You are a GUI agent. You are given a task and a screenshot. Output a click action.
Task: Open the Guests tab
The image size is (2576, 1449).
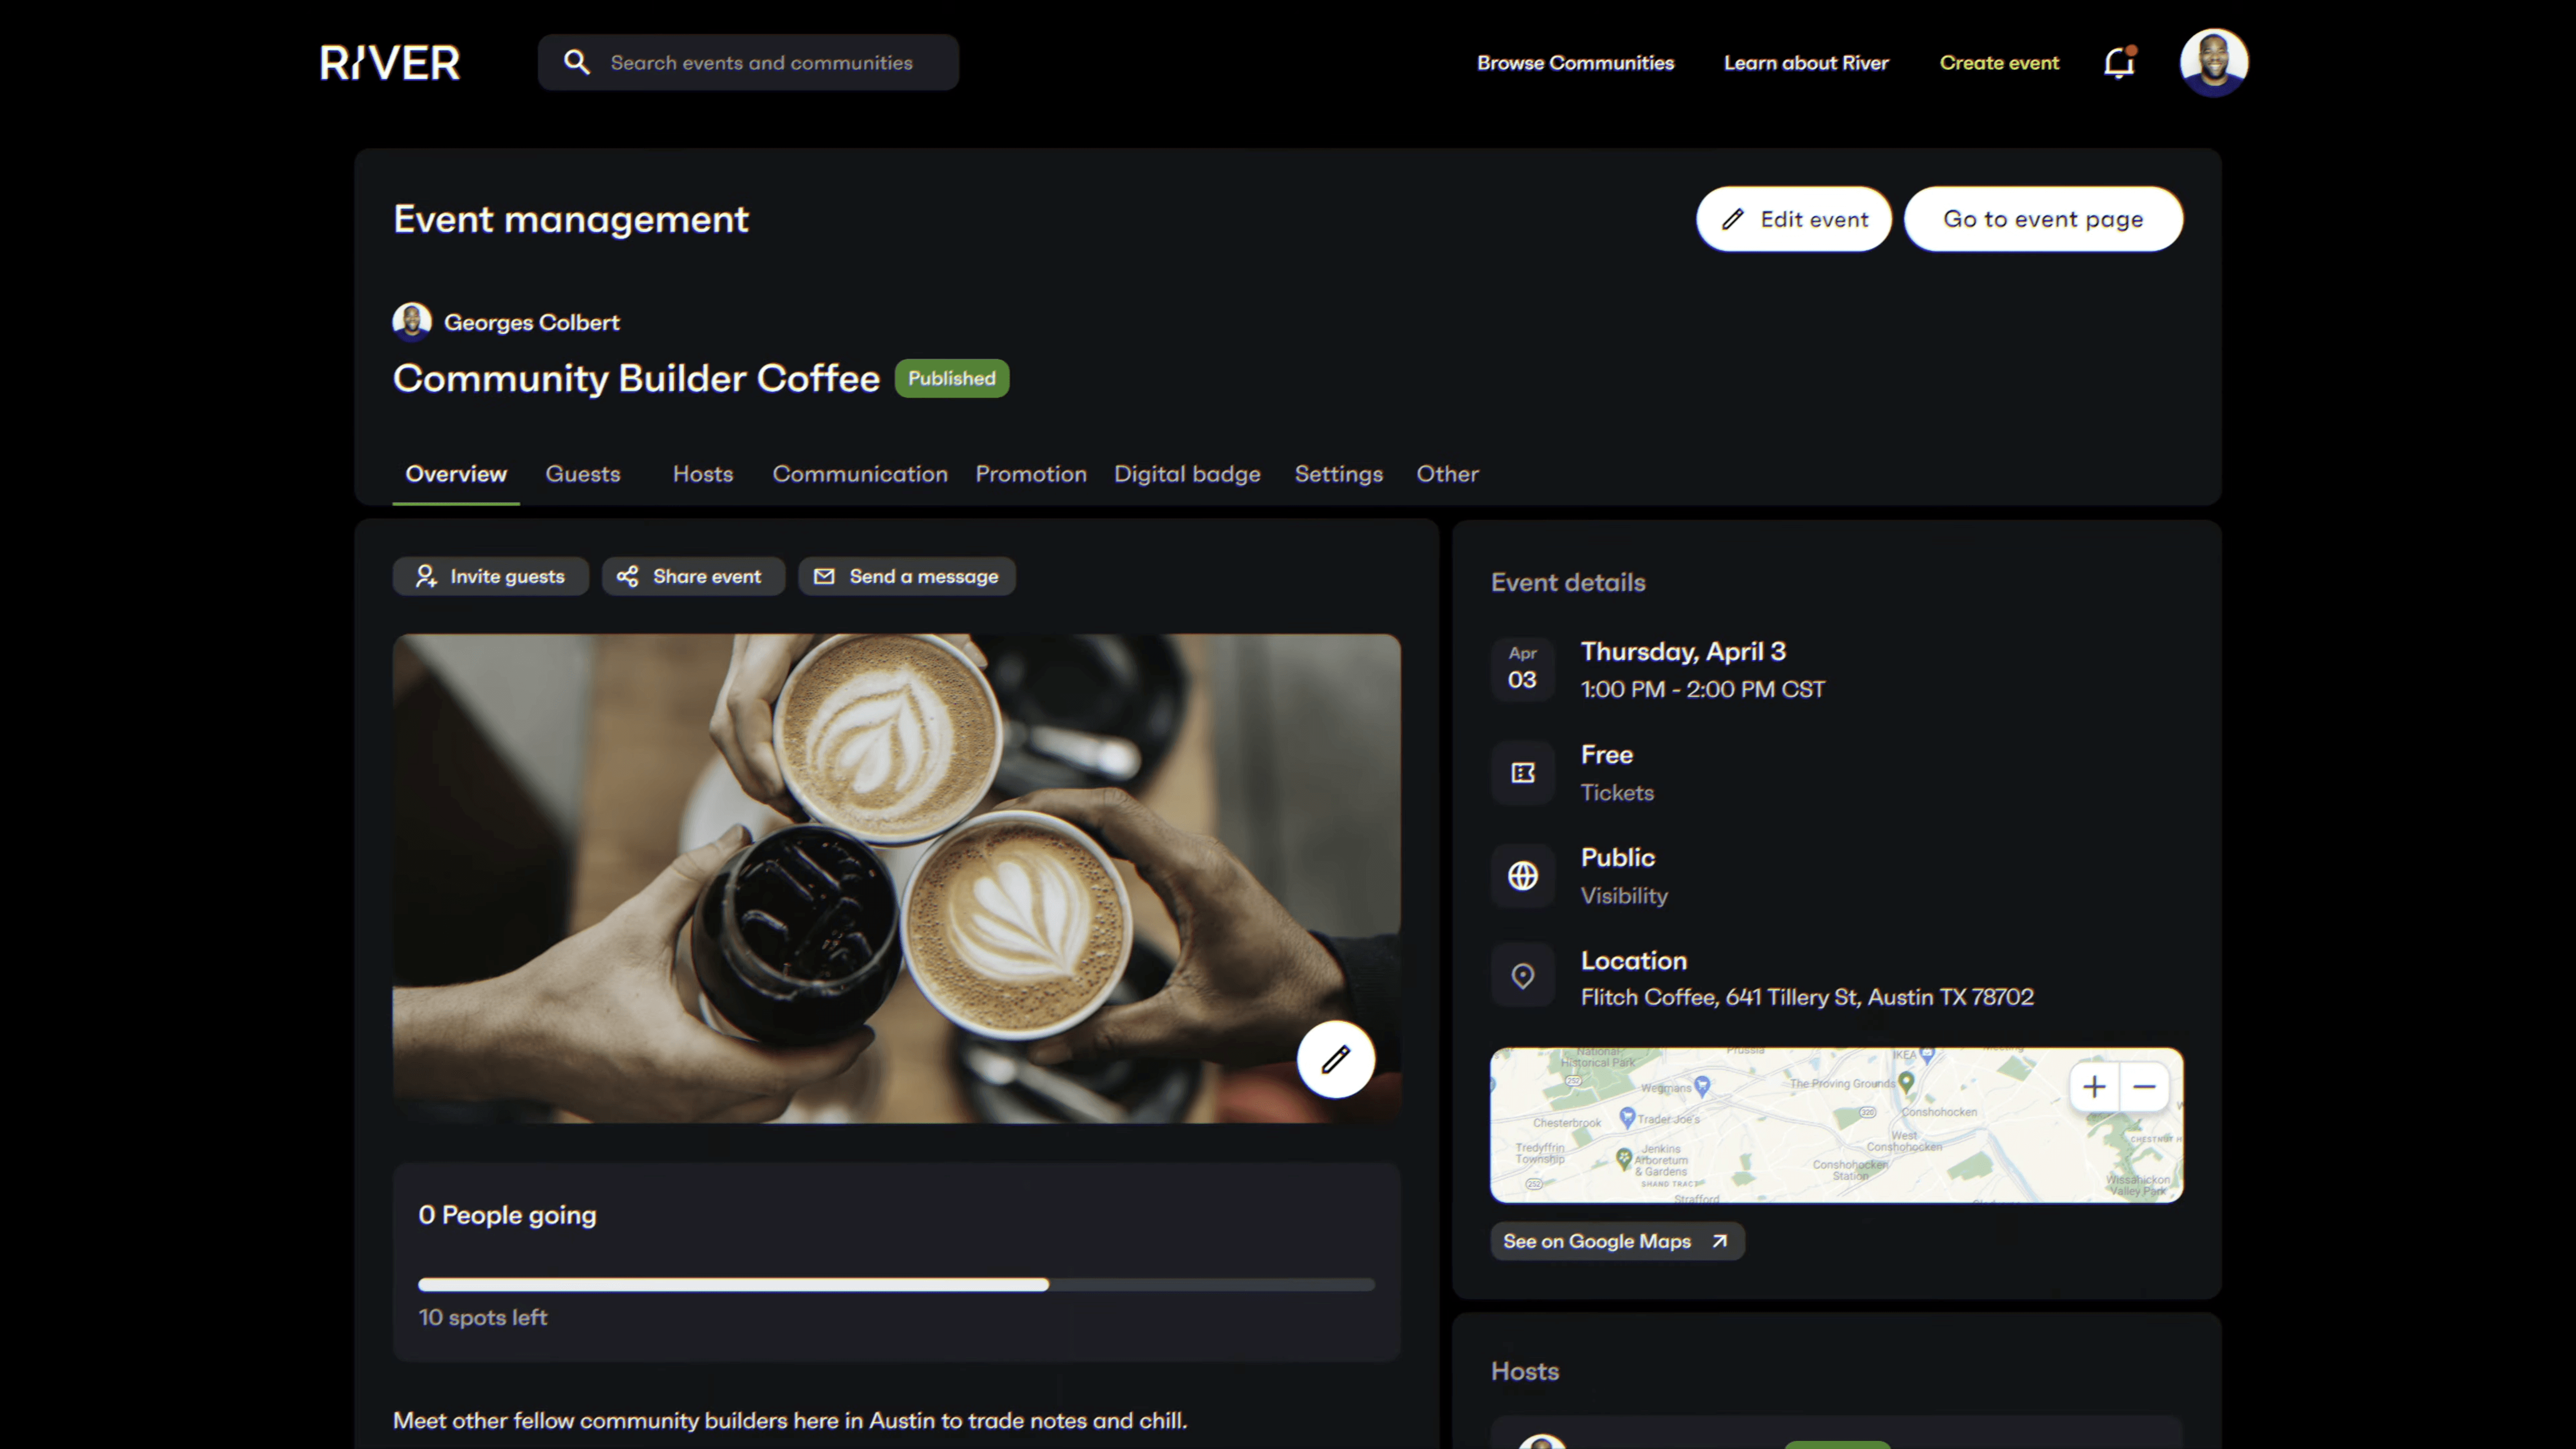582,474
